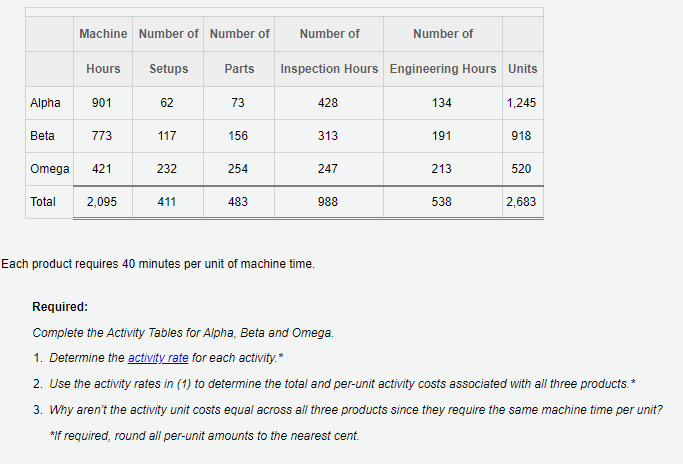The height and width of the screenshot is (464, 683).
Task: Click Alpha machine hours value 901
Action: [x=102, y=103]
